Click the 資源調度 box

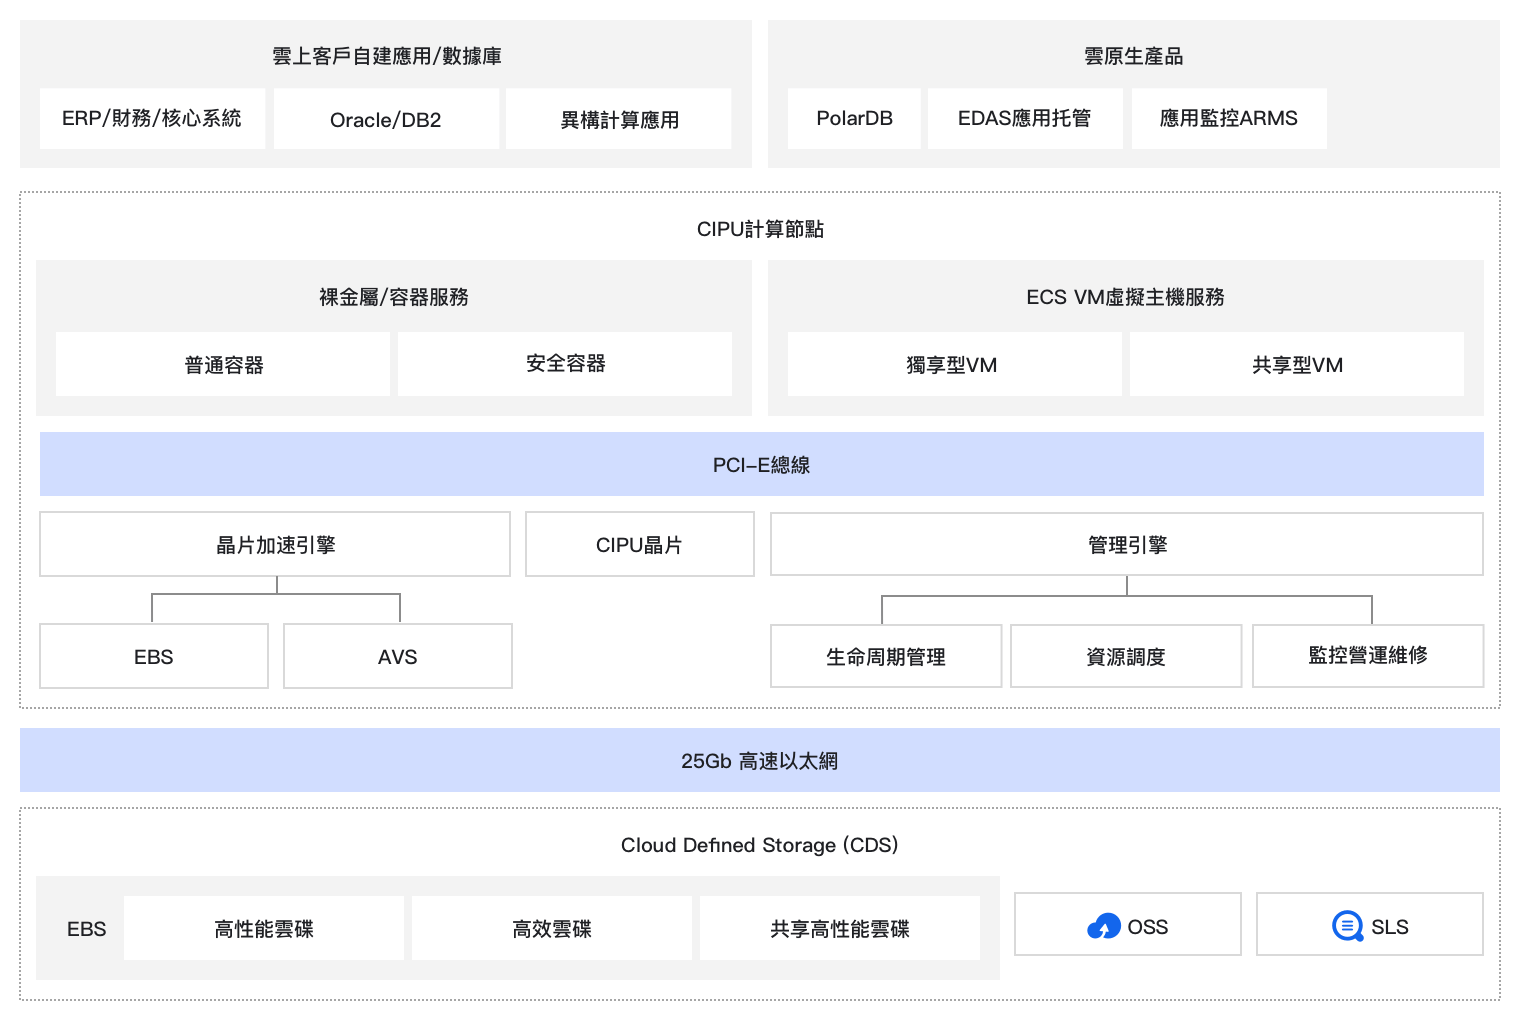point(1126,656)
